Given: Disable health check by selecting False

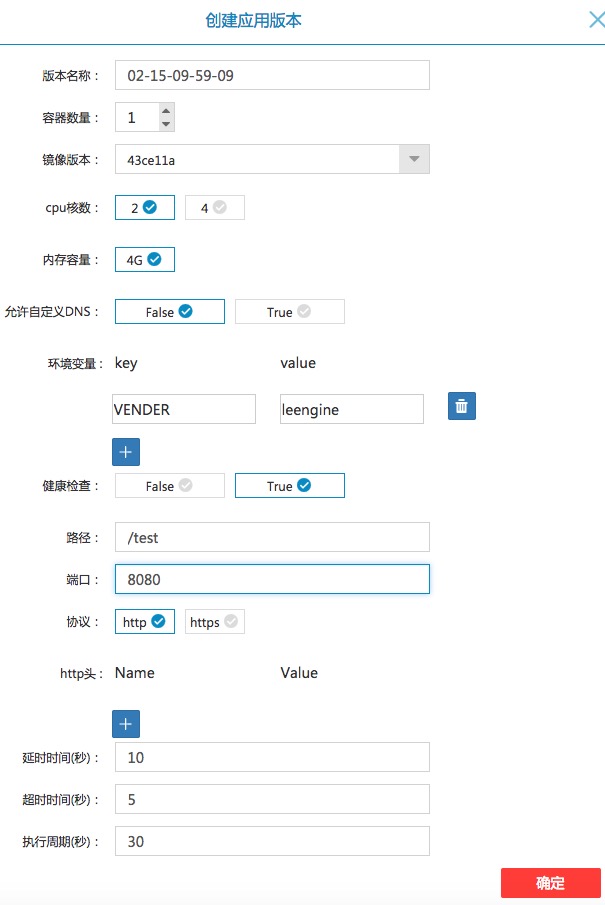Looking at the screenshot, I should tap(169, 485).
